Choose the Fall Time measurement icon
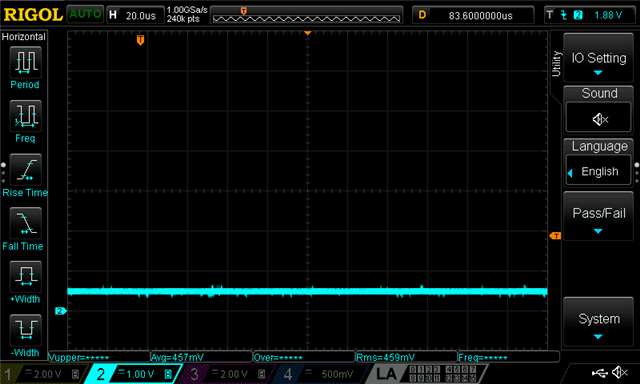 26,223
